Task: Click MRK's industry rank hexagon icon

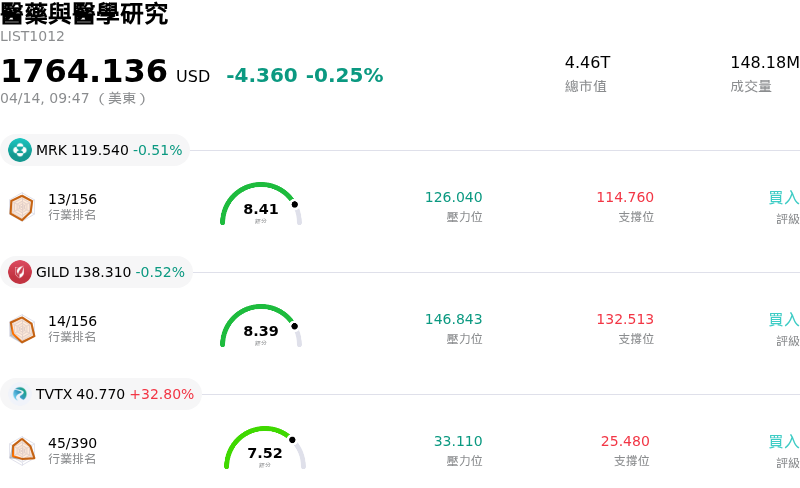Action: point(22,207)
